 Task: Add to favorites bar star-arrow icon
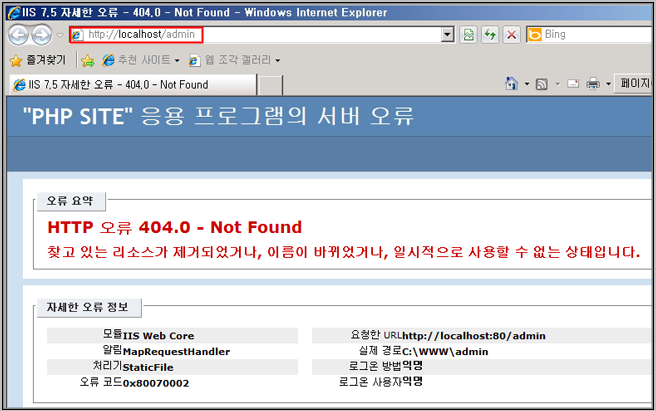tap(88, 61)
